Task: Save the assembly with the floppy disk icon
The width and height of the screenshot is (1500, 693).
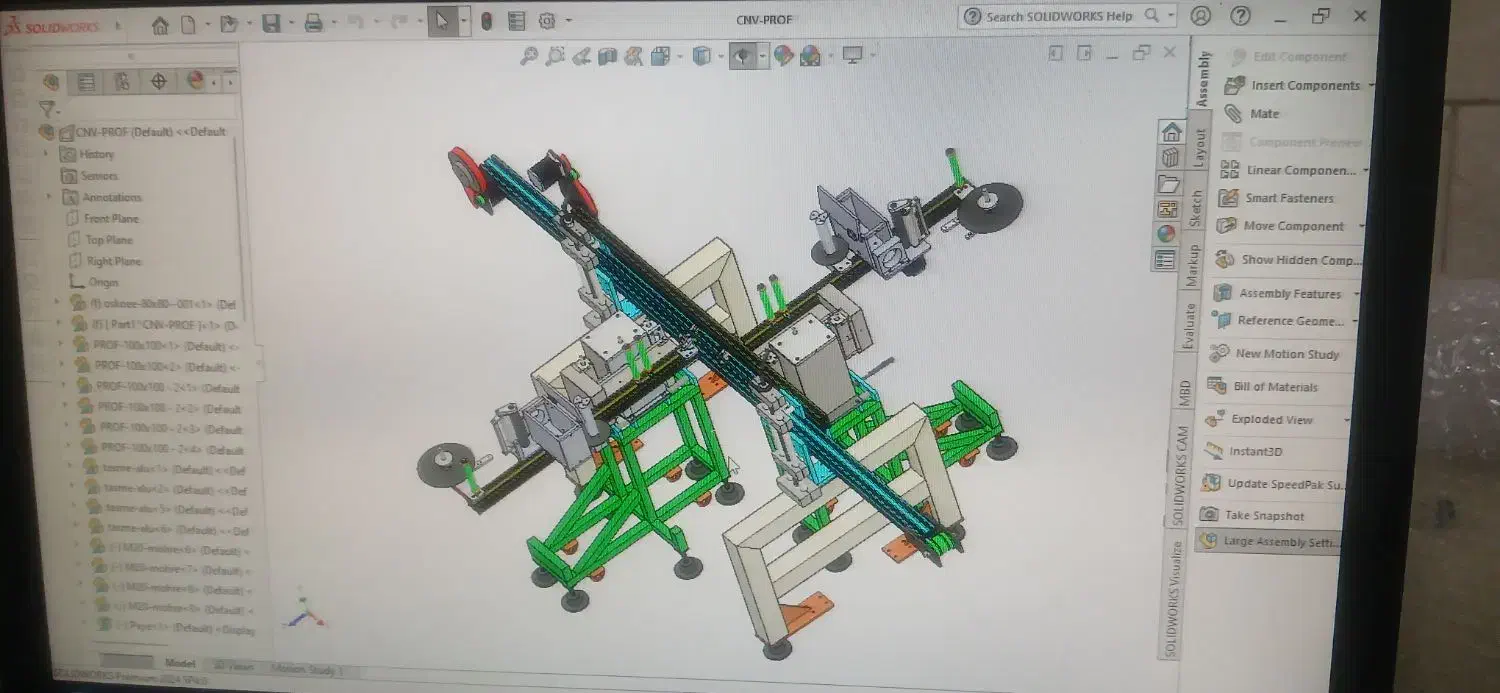Action: coord(271,23)
